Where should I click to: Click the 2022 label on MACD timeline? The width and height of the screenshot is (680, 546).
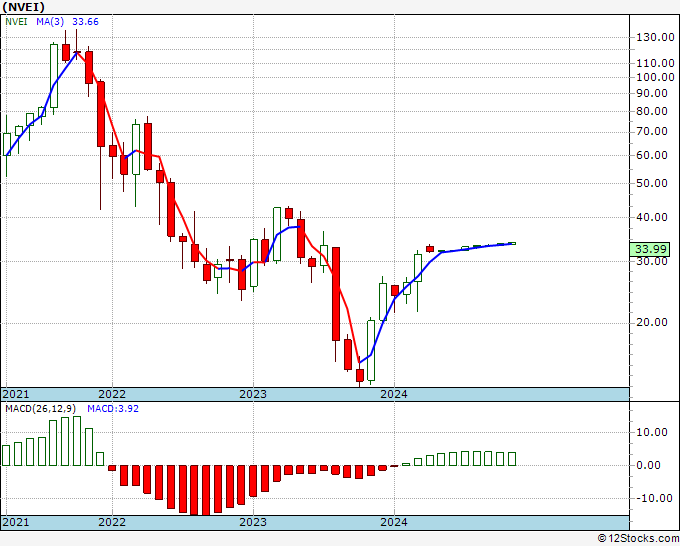point(112,522)
